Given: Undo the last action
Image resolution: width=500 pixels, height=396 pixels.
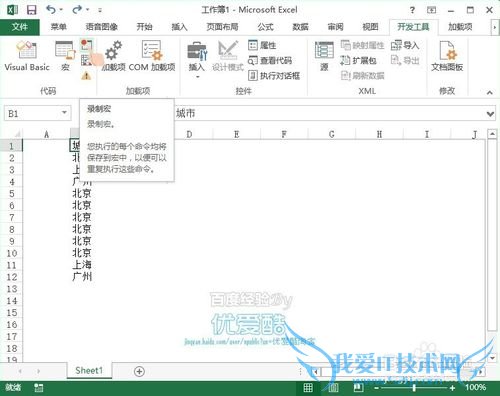Looking at the screenshot, I should click(x=51, y=10).
